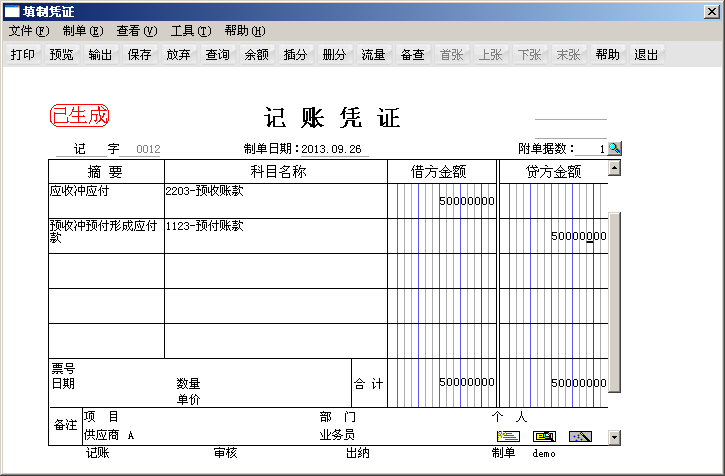Open the 查看(V) menu

137,31
